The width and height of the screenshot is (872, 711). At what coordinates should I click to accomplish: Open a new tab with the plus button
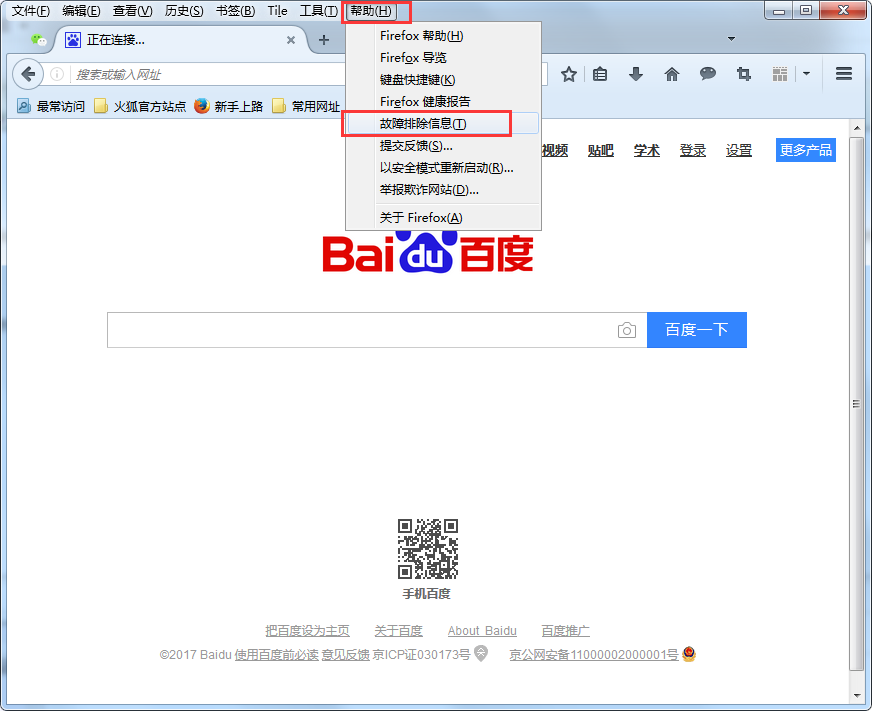pos(322,40)
